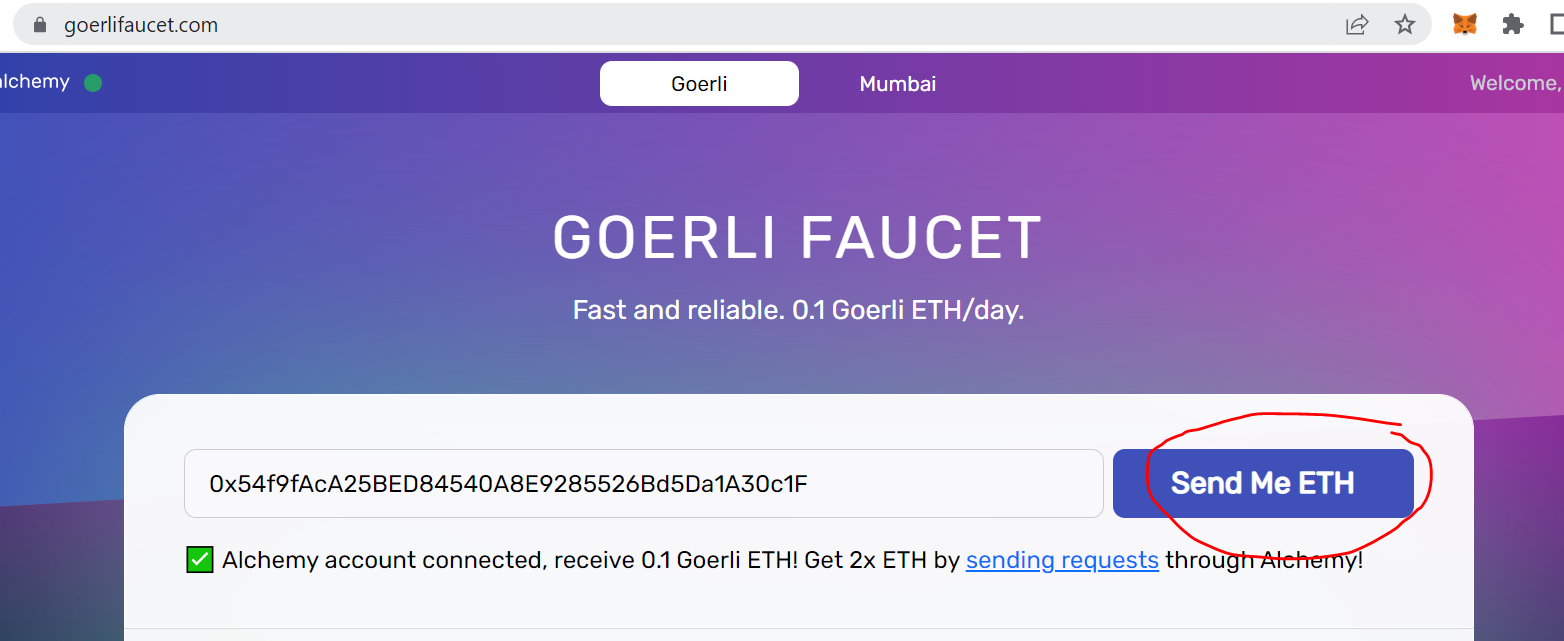
Task: Focus the wallet address input field
Action: [x=644, y=484]
